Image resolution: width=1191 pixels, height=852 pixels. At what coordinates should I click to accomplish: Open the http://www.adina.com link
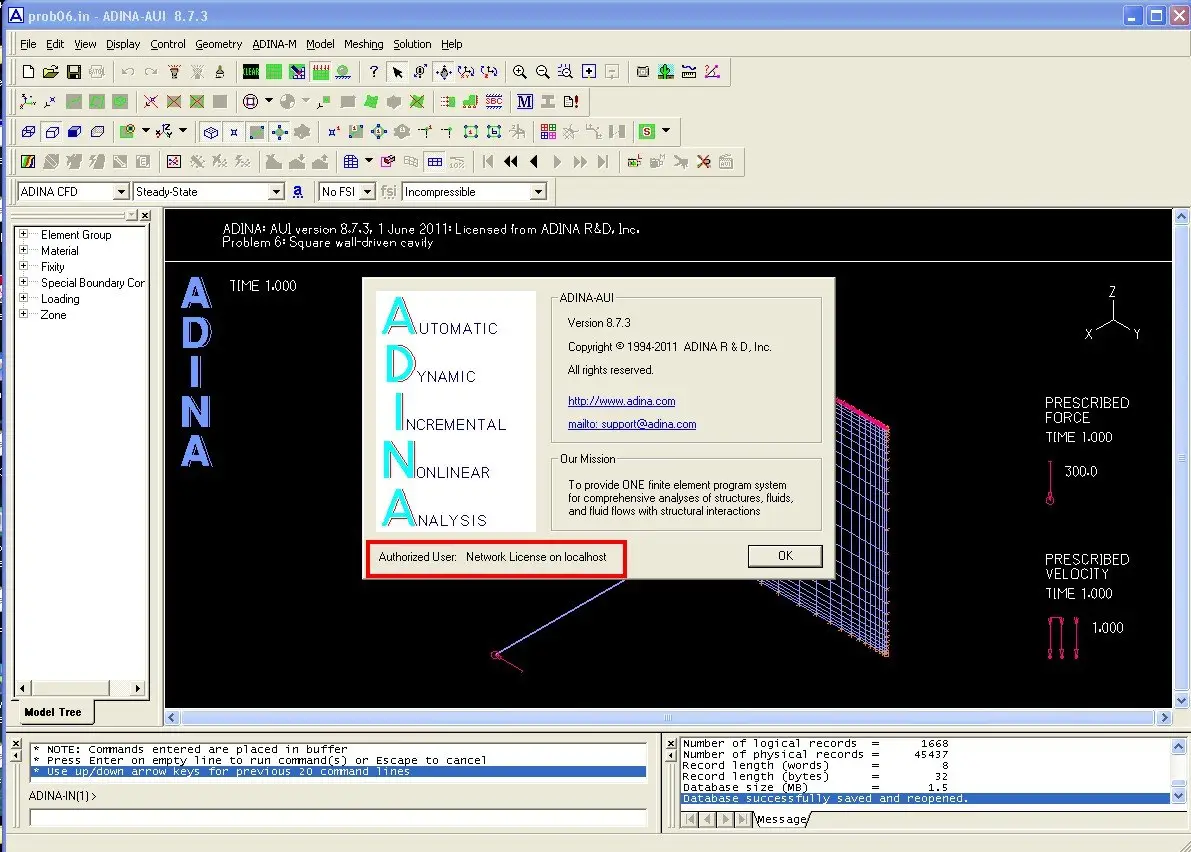[x=621, y=401]
